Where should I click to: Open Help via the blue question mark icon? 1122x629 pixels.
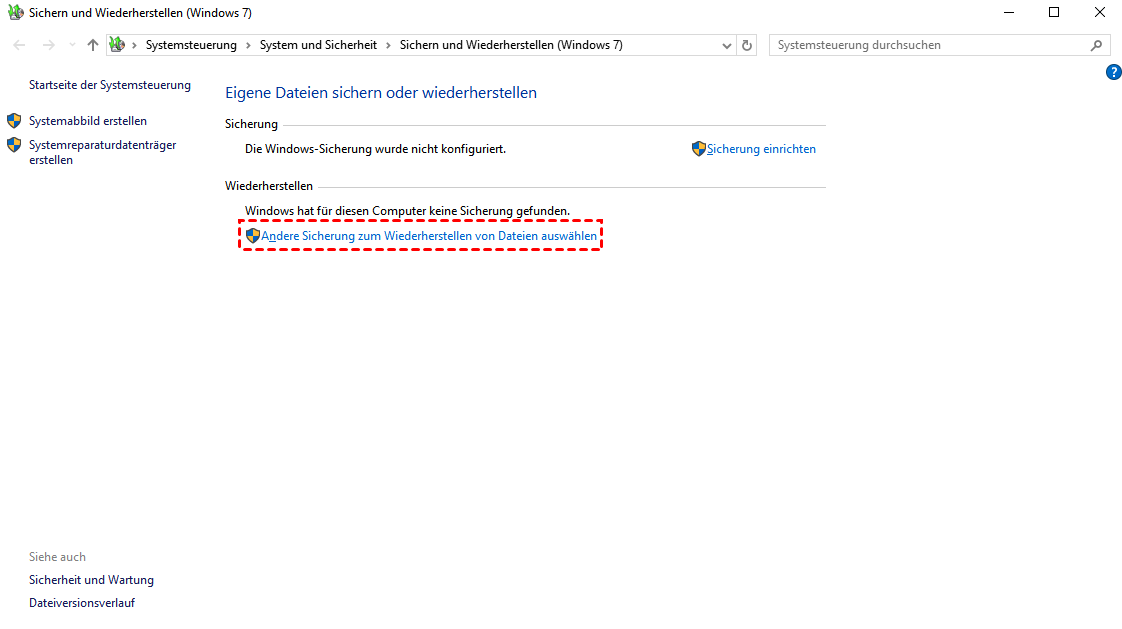point(1113,72)
